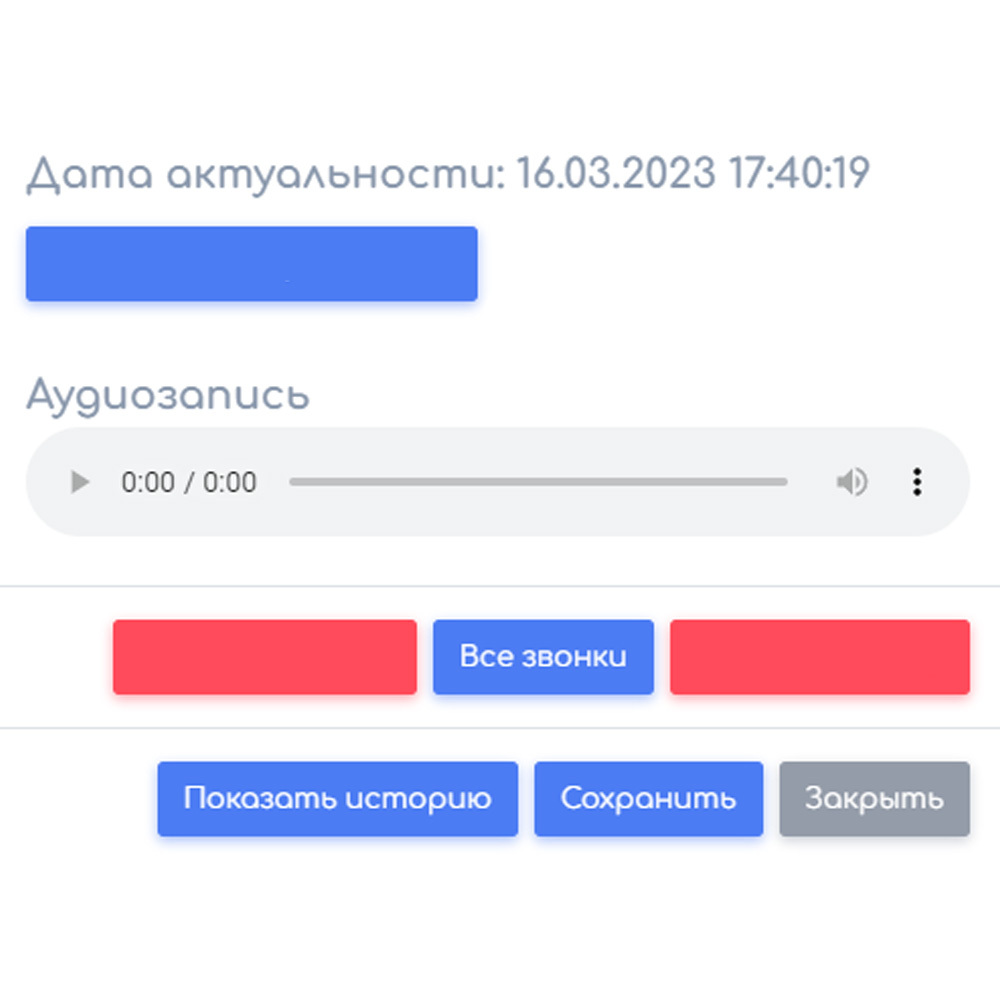
Task: Jump to the far right end of the audio seek bar
Action: 785,482
